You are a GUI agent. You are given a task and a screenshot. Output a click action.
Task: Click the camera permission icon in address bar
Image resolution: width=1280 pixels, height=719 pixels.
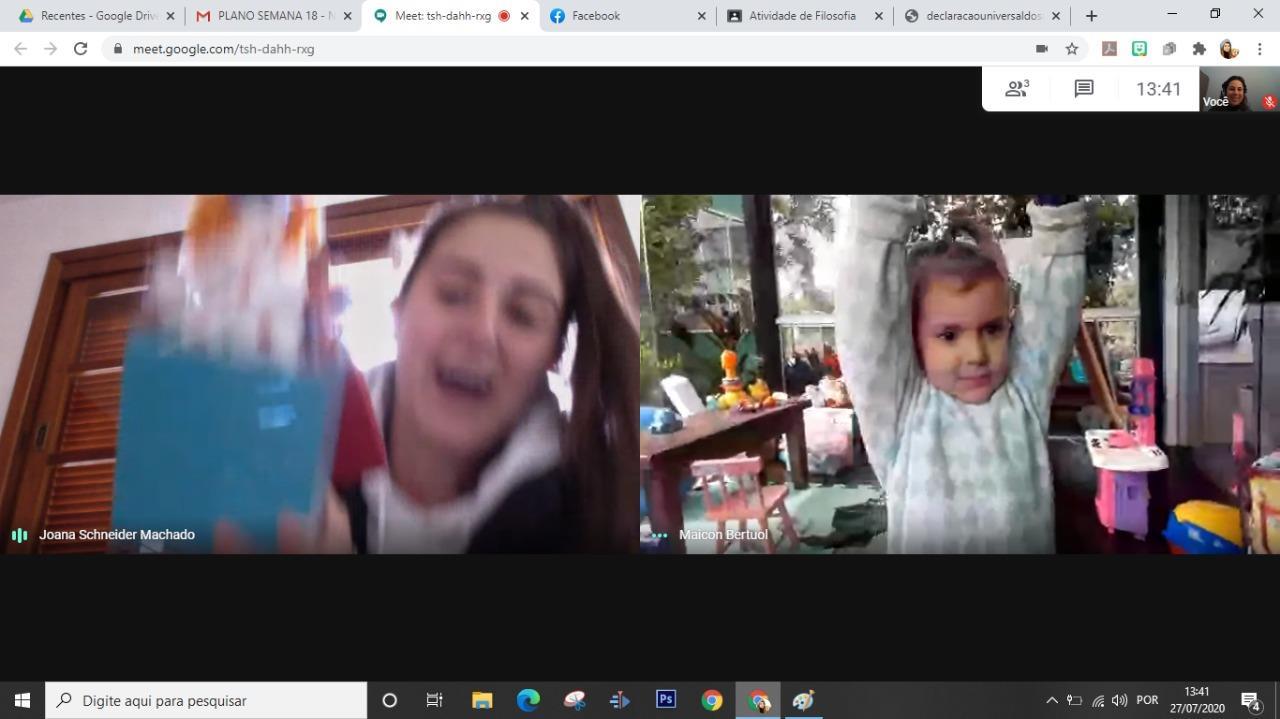click(1041, 49)
